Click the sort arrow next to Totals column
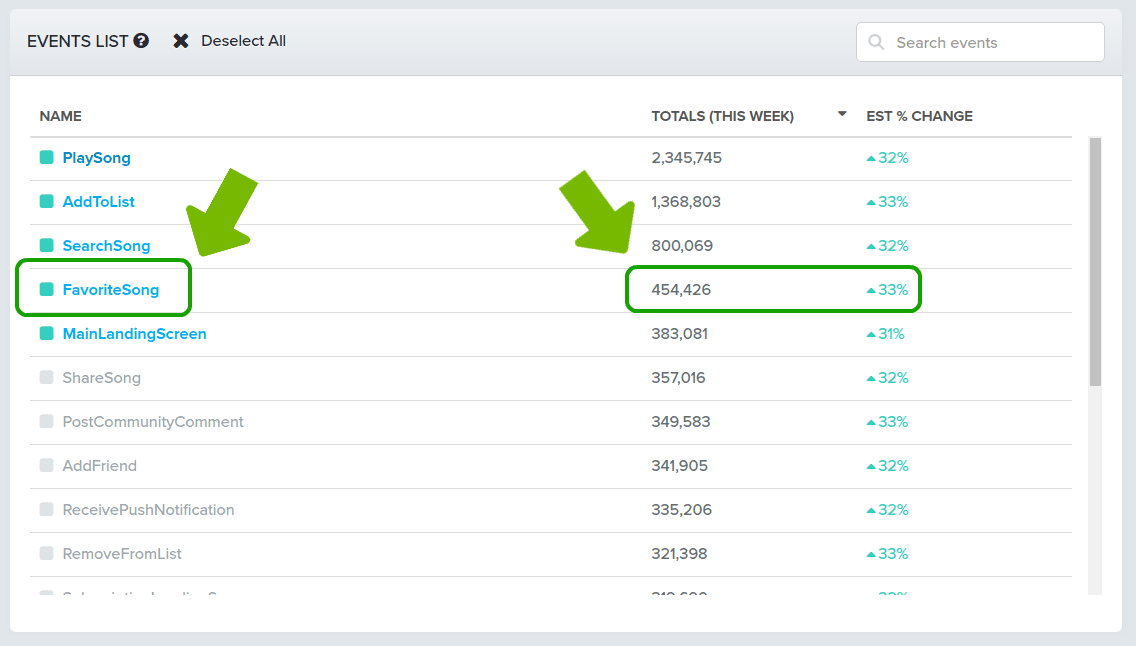The width and height of the screenshot is (1136, 646). tap(842, 115)
